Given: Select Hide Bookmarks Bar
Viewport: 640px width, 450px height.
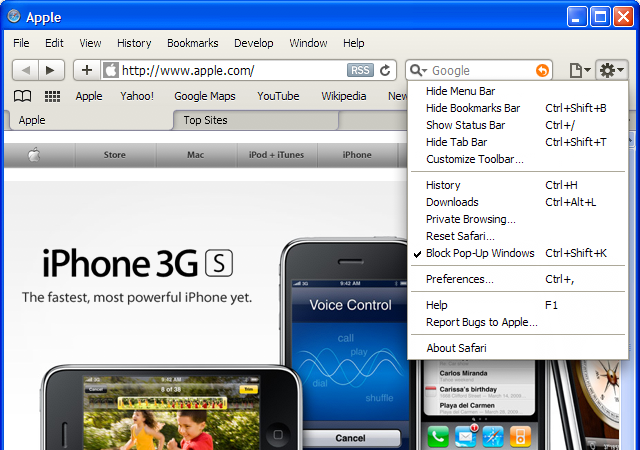Looking at the screenshot, I should point(518,108).
